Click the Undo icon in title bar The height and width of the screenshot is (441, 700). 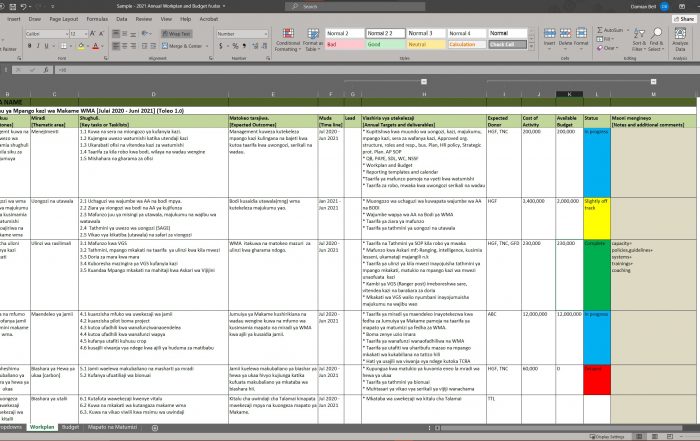coord(23,7)
